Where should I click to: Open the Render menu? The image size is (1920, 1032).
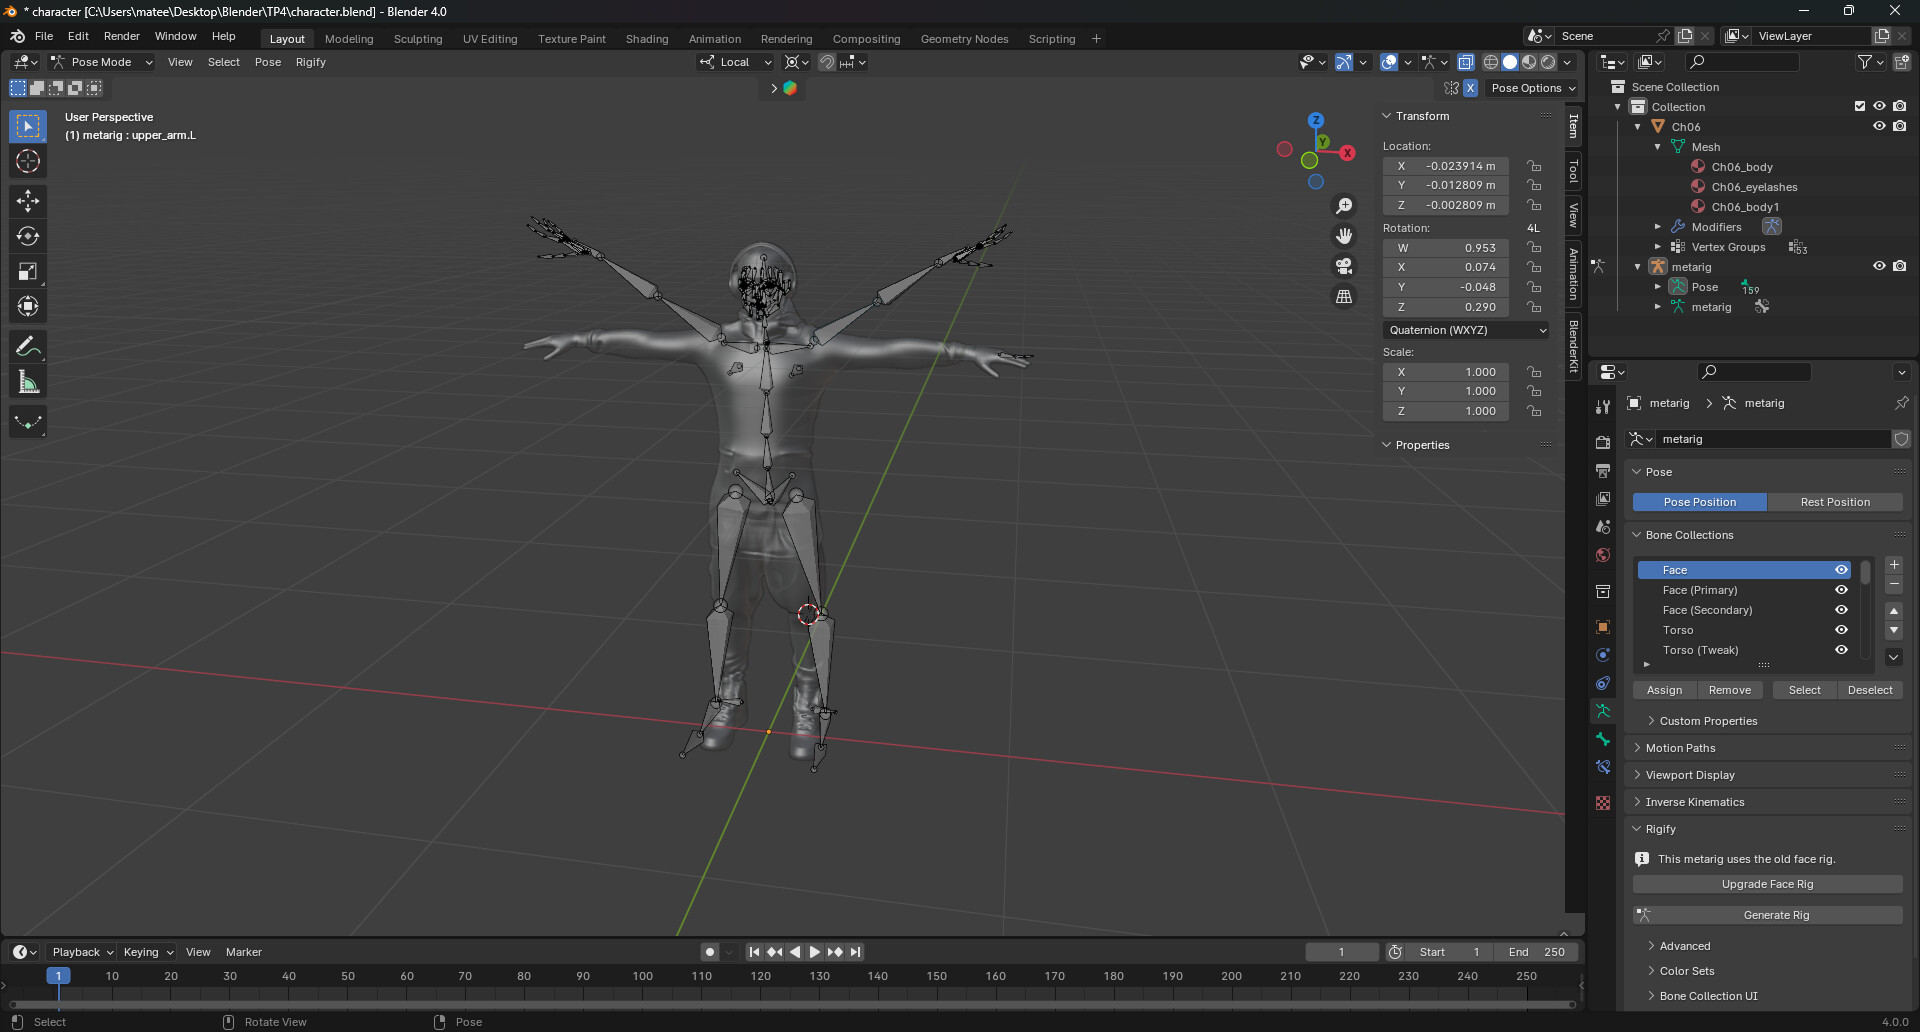(122, 36)
